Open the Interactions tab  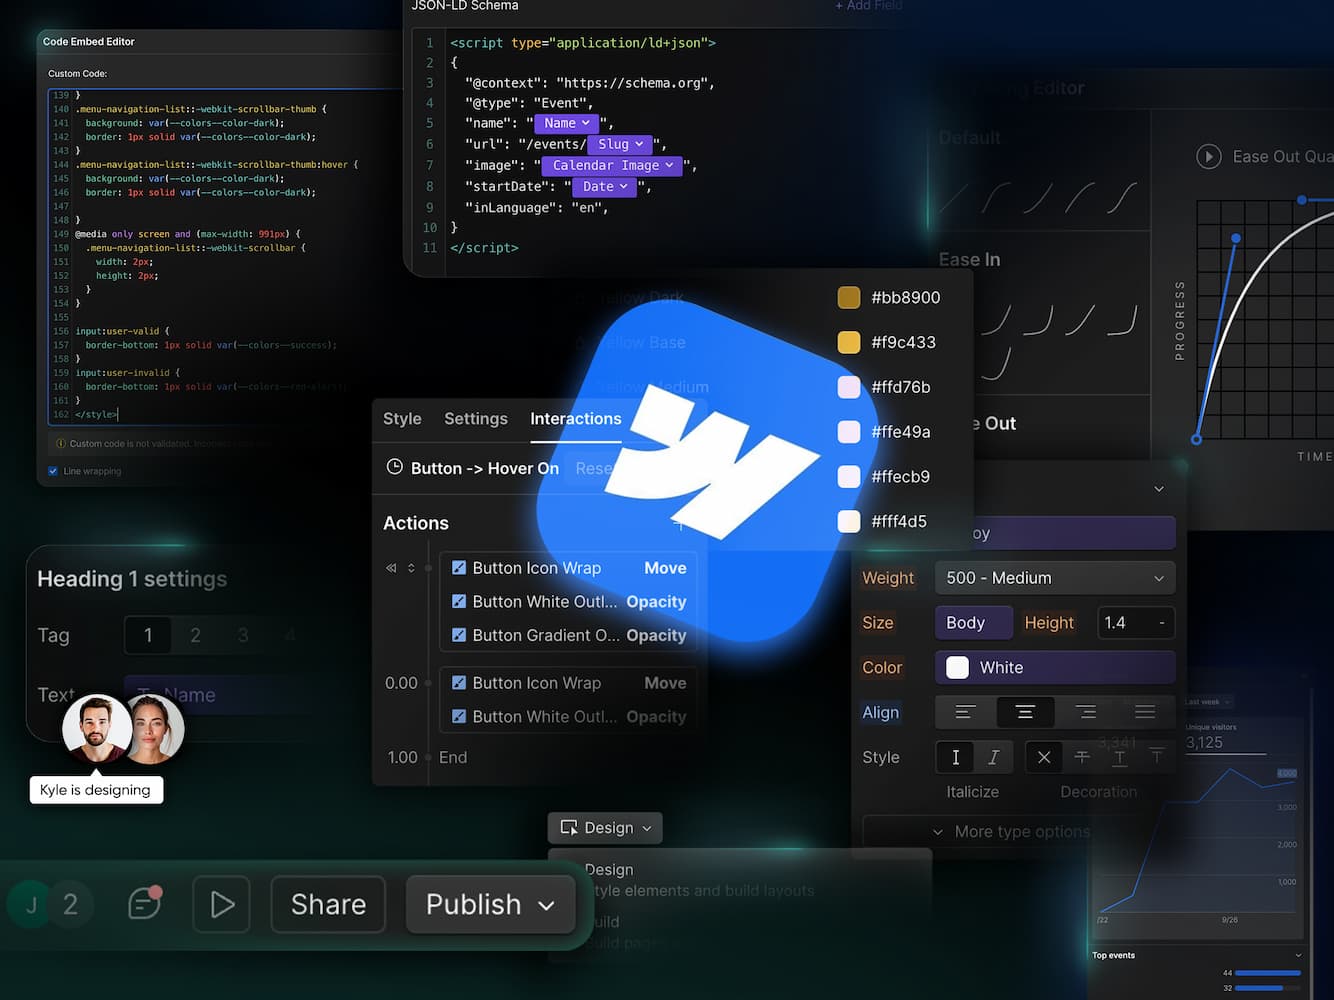[x=576, y=419]
